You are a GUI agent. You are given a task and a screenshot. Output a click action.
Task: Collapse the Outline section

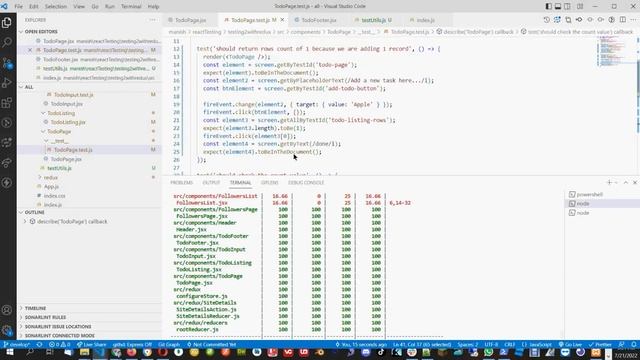34,212
